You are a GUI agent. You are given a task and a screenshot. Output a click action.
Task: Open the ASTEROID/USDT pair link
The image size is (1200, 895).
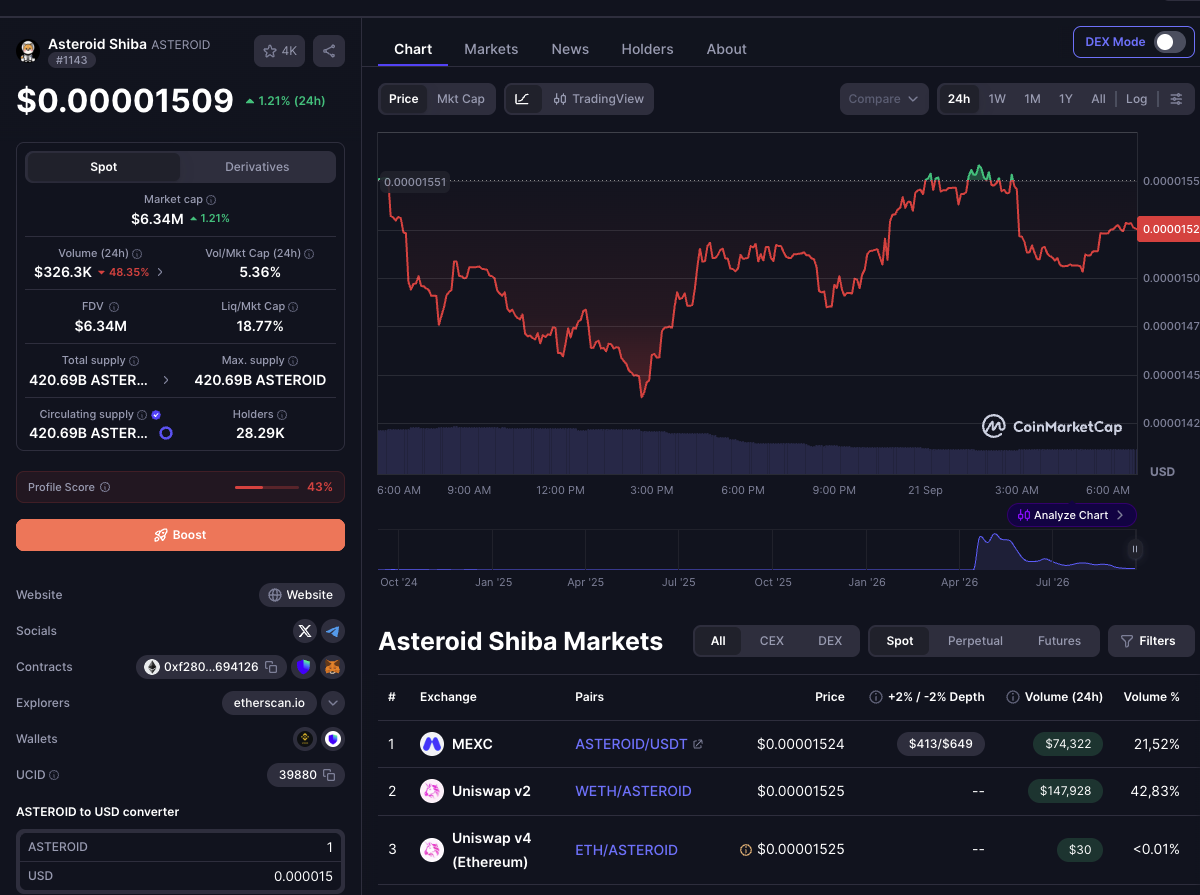point(639,744)
